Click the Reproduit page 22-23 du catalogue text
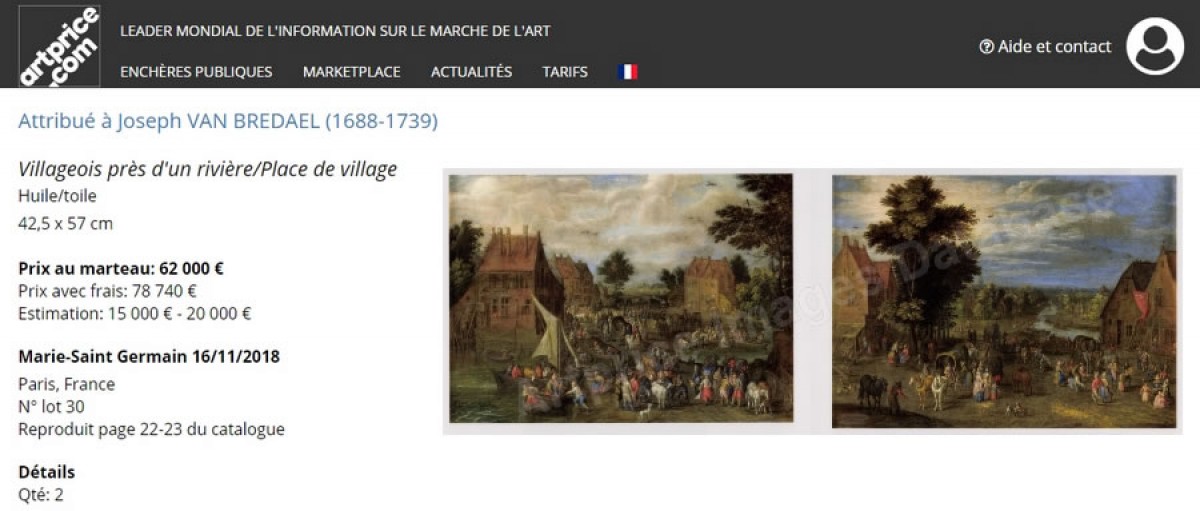The width and height of the screenshot is (1200, 511). point(151,429)
